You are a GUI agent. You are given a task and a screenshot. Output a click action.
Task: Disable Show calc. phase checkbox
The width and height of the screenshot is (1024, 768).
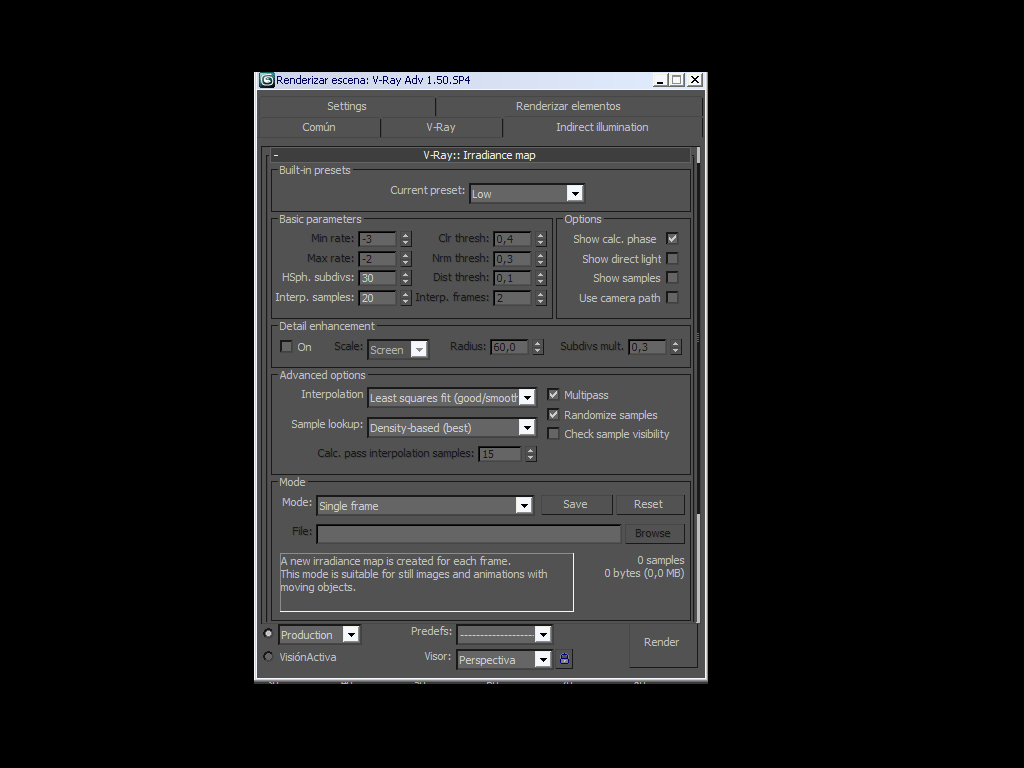pyautogui.click(x=672, y=238)
